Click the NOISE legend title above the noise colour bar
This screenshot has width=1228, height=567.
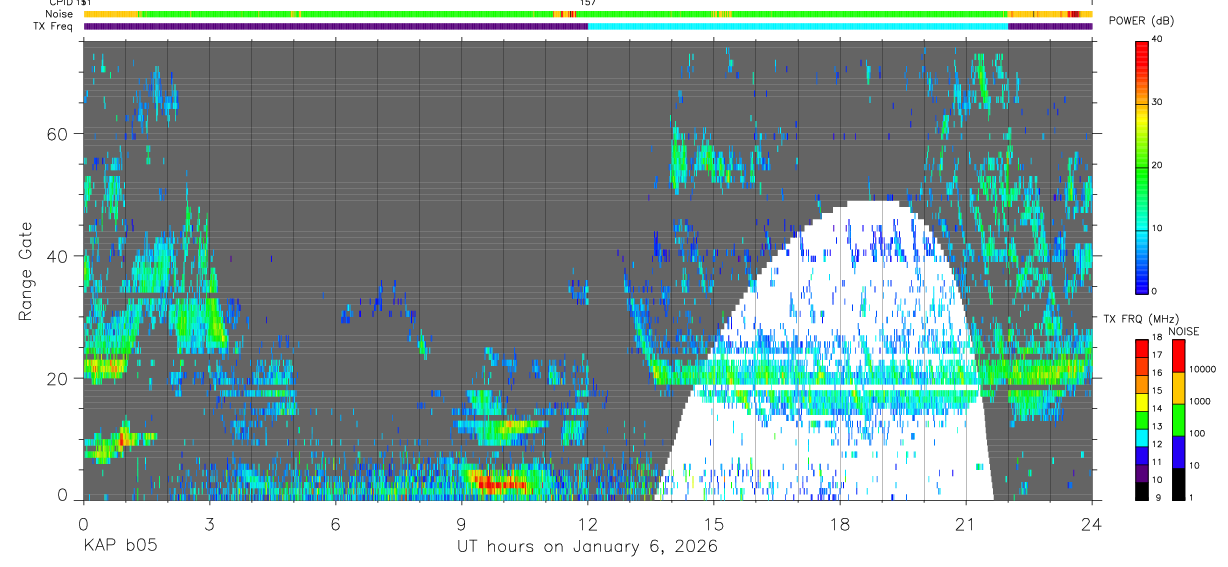coord(1183,331)
